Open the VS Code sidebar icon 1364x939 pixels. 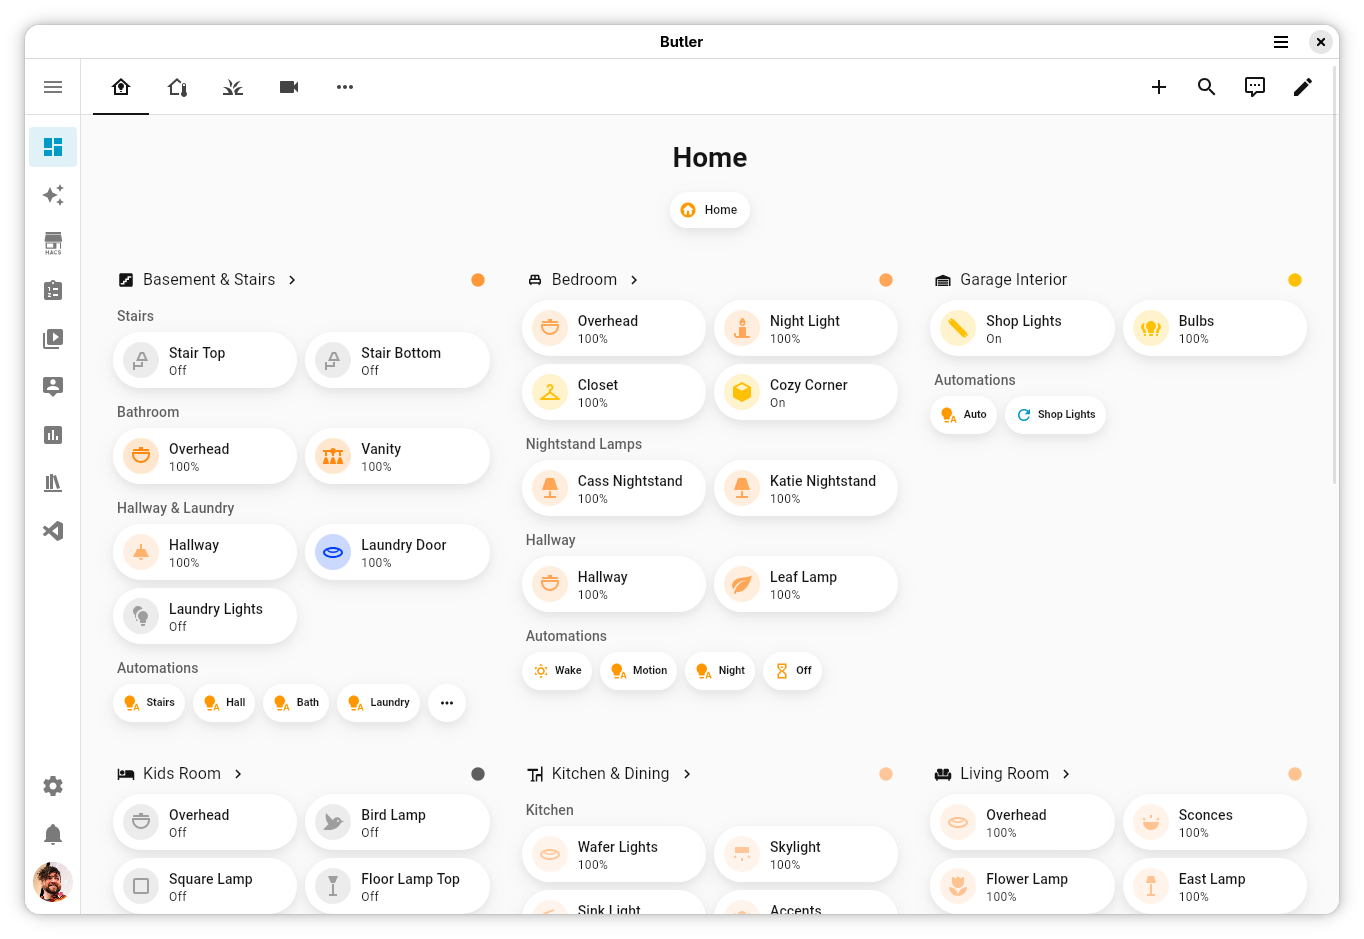point(53,531)
